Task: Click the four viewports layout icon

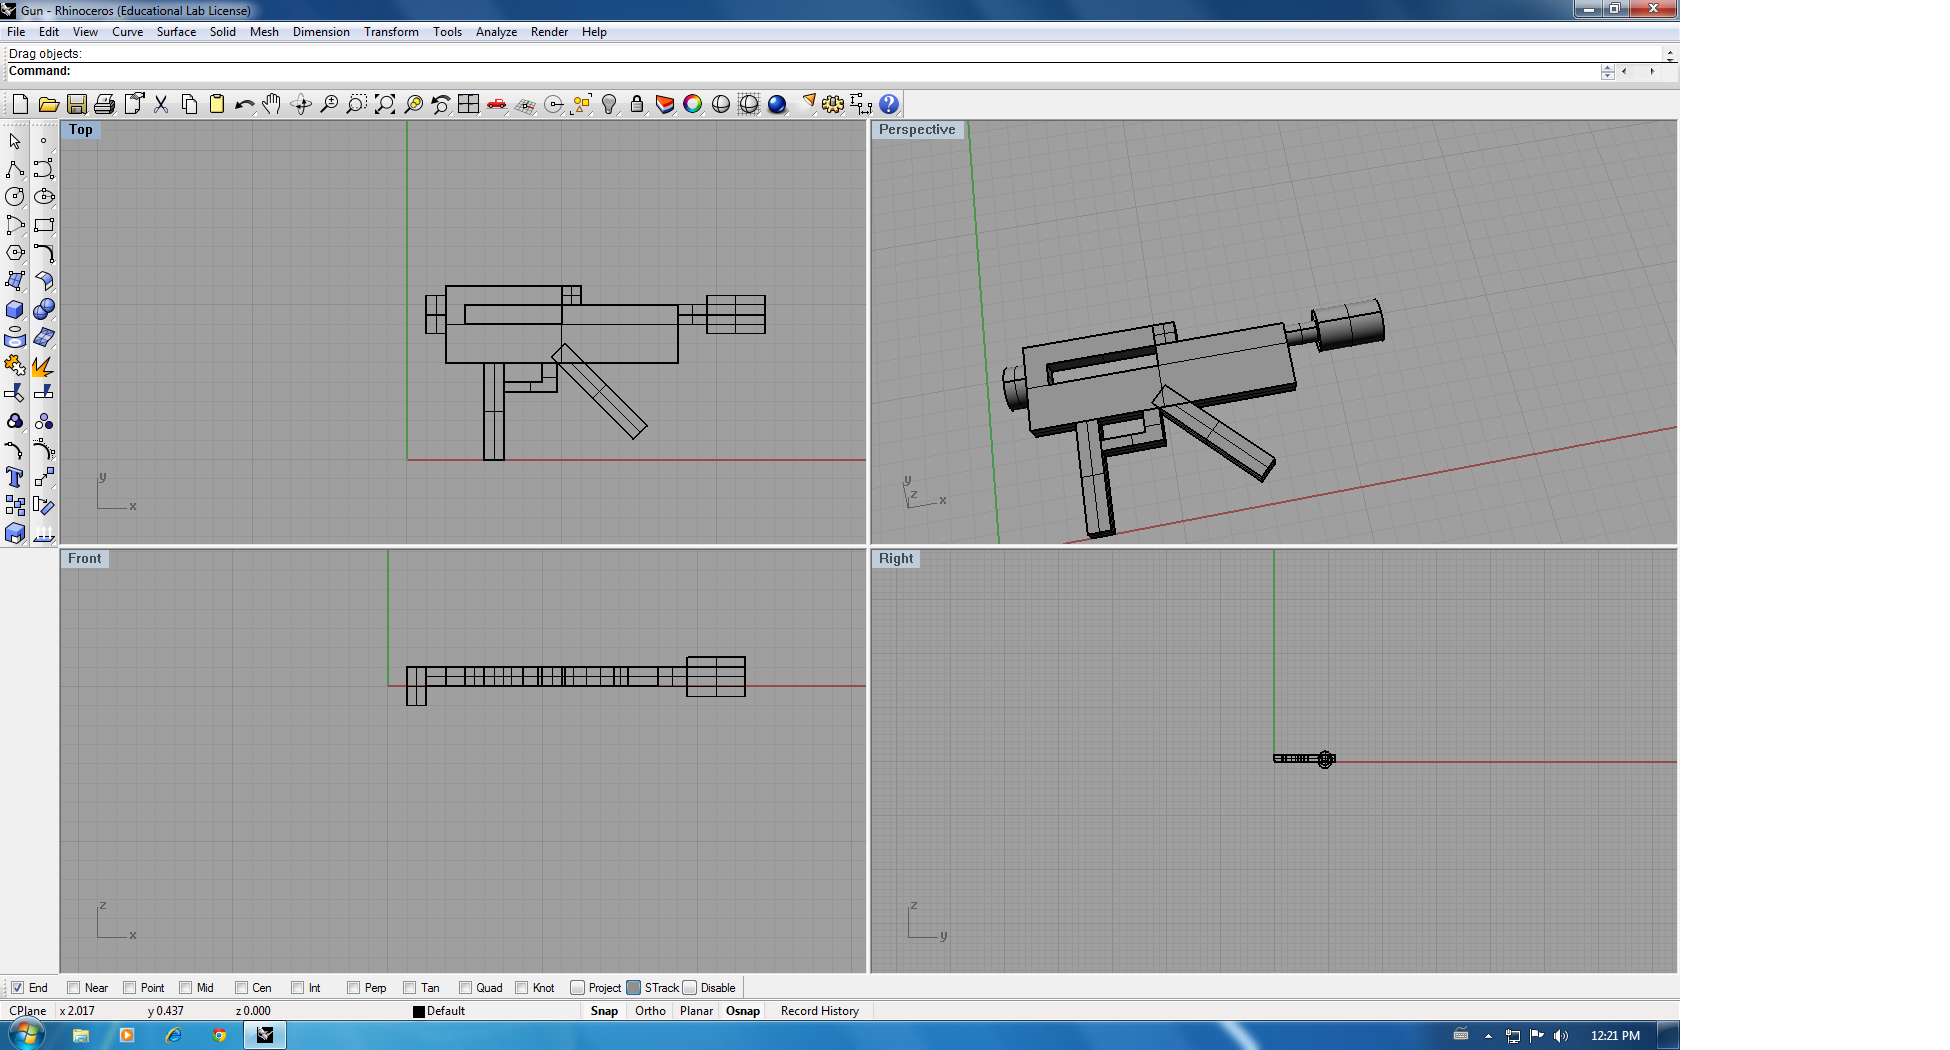Action: click(x=469, y=104)
